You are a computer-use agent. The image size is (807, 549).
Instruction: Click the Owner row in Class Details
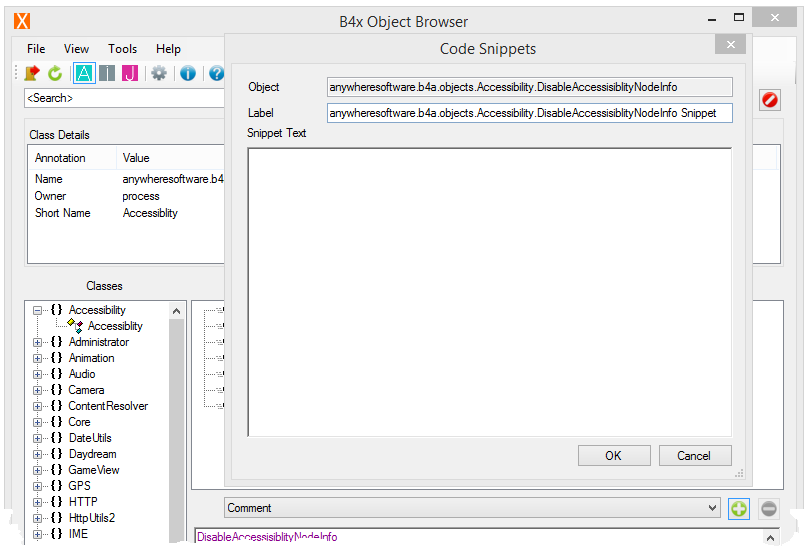pyautogui.click(x=126, y=196)
